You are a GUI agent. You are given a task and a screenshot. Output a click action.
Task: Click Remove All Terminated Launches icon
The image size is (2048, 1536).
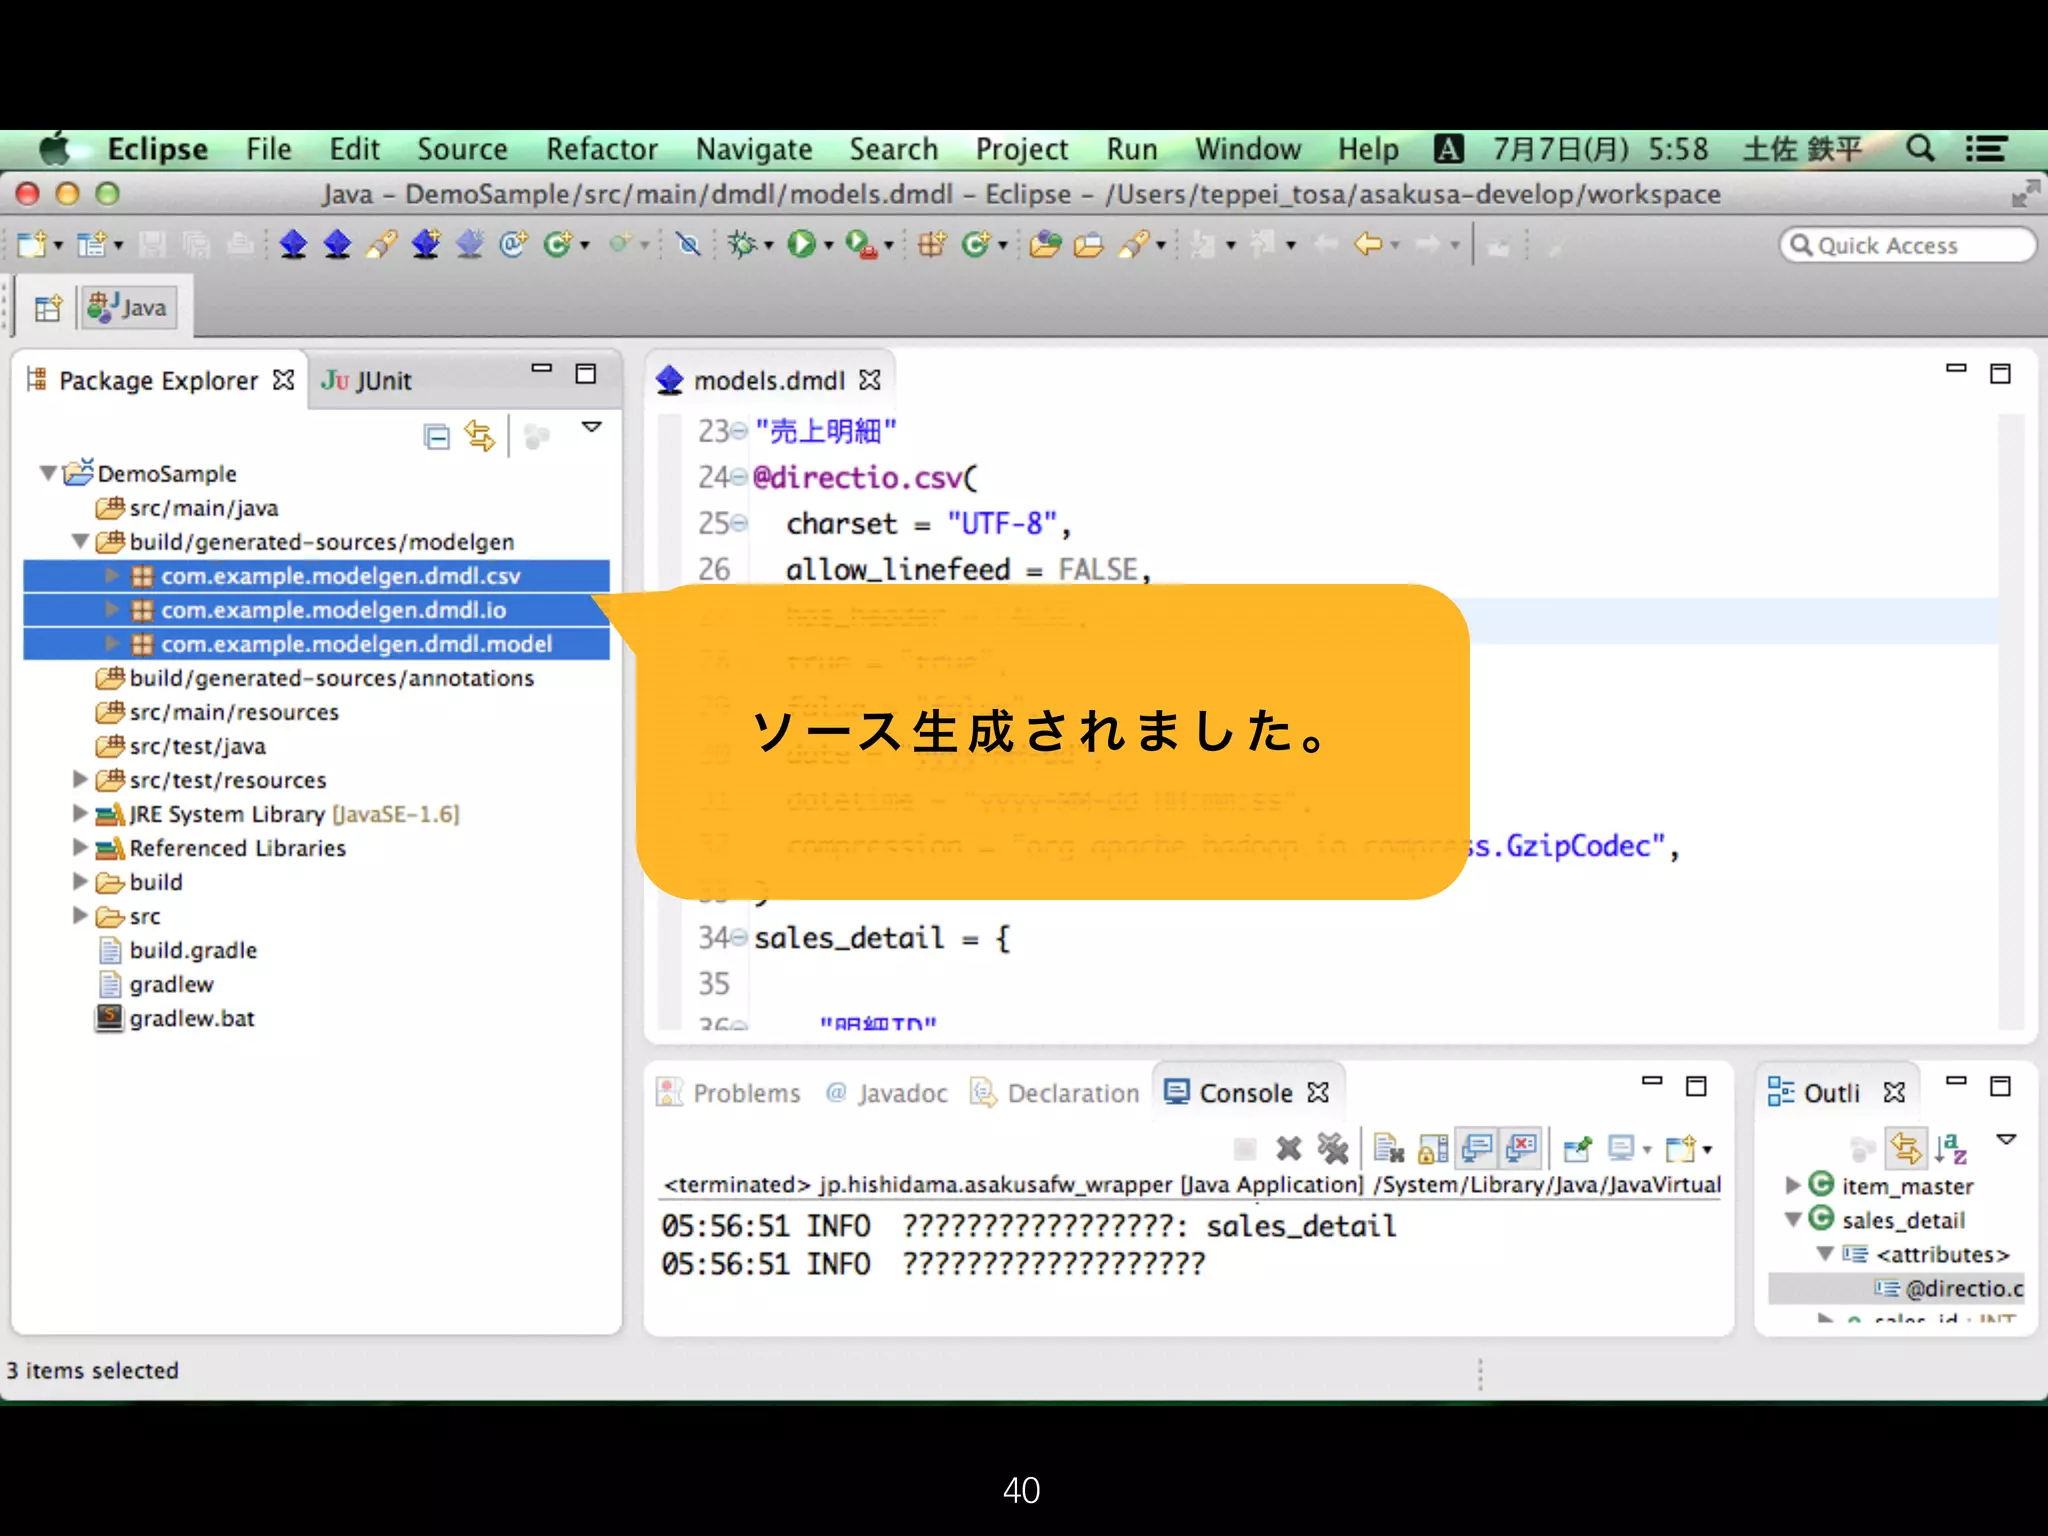pyautogui.click(x=1332, y=1149)
